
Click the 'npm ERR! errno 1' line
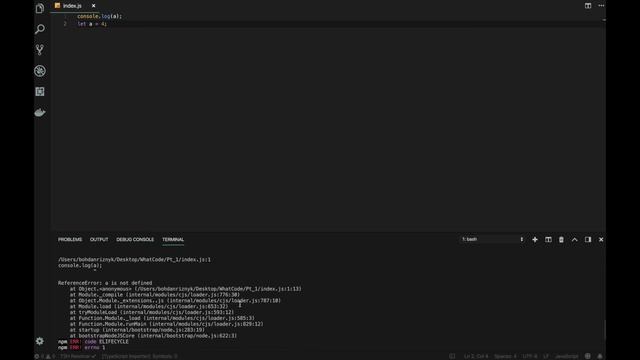click(81, 347)
